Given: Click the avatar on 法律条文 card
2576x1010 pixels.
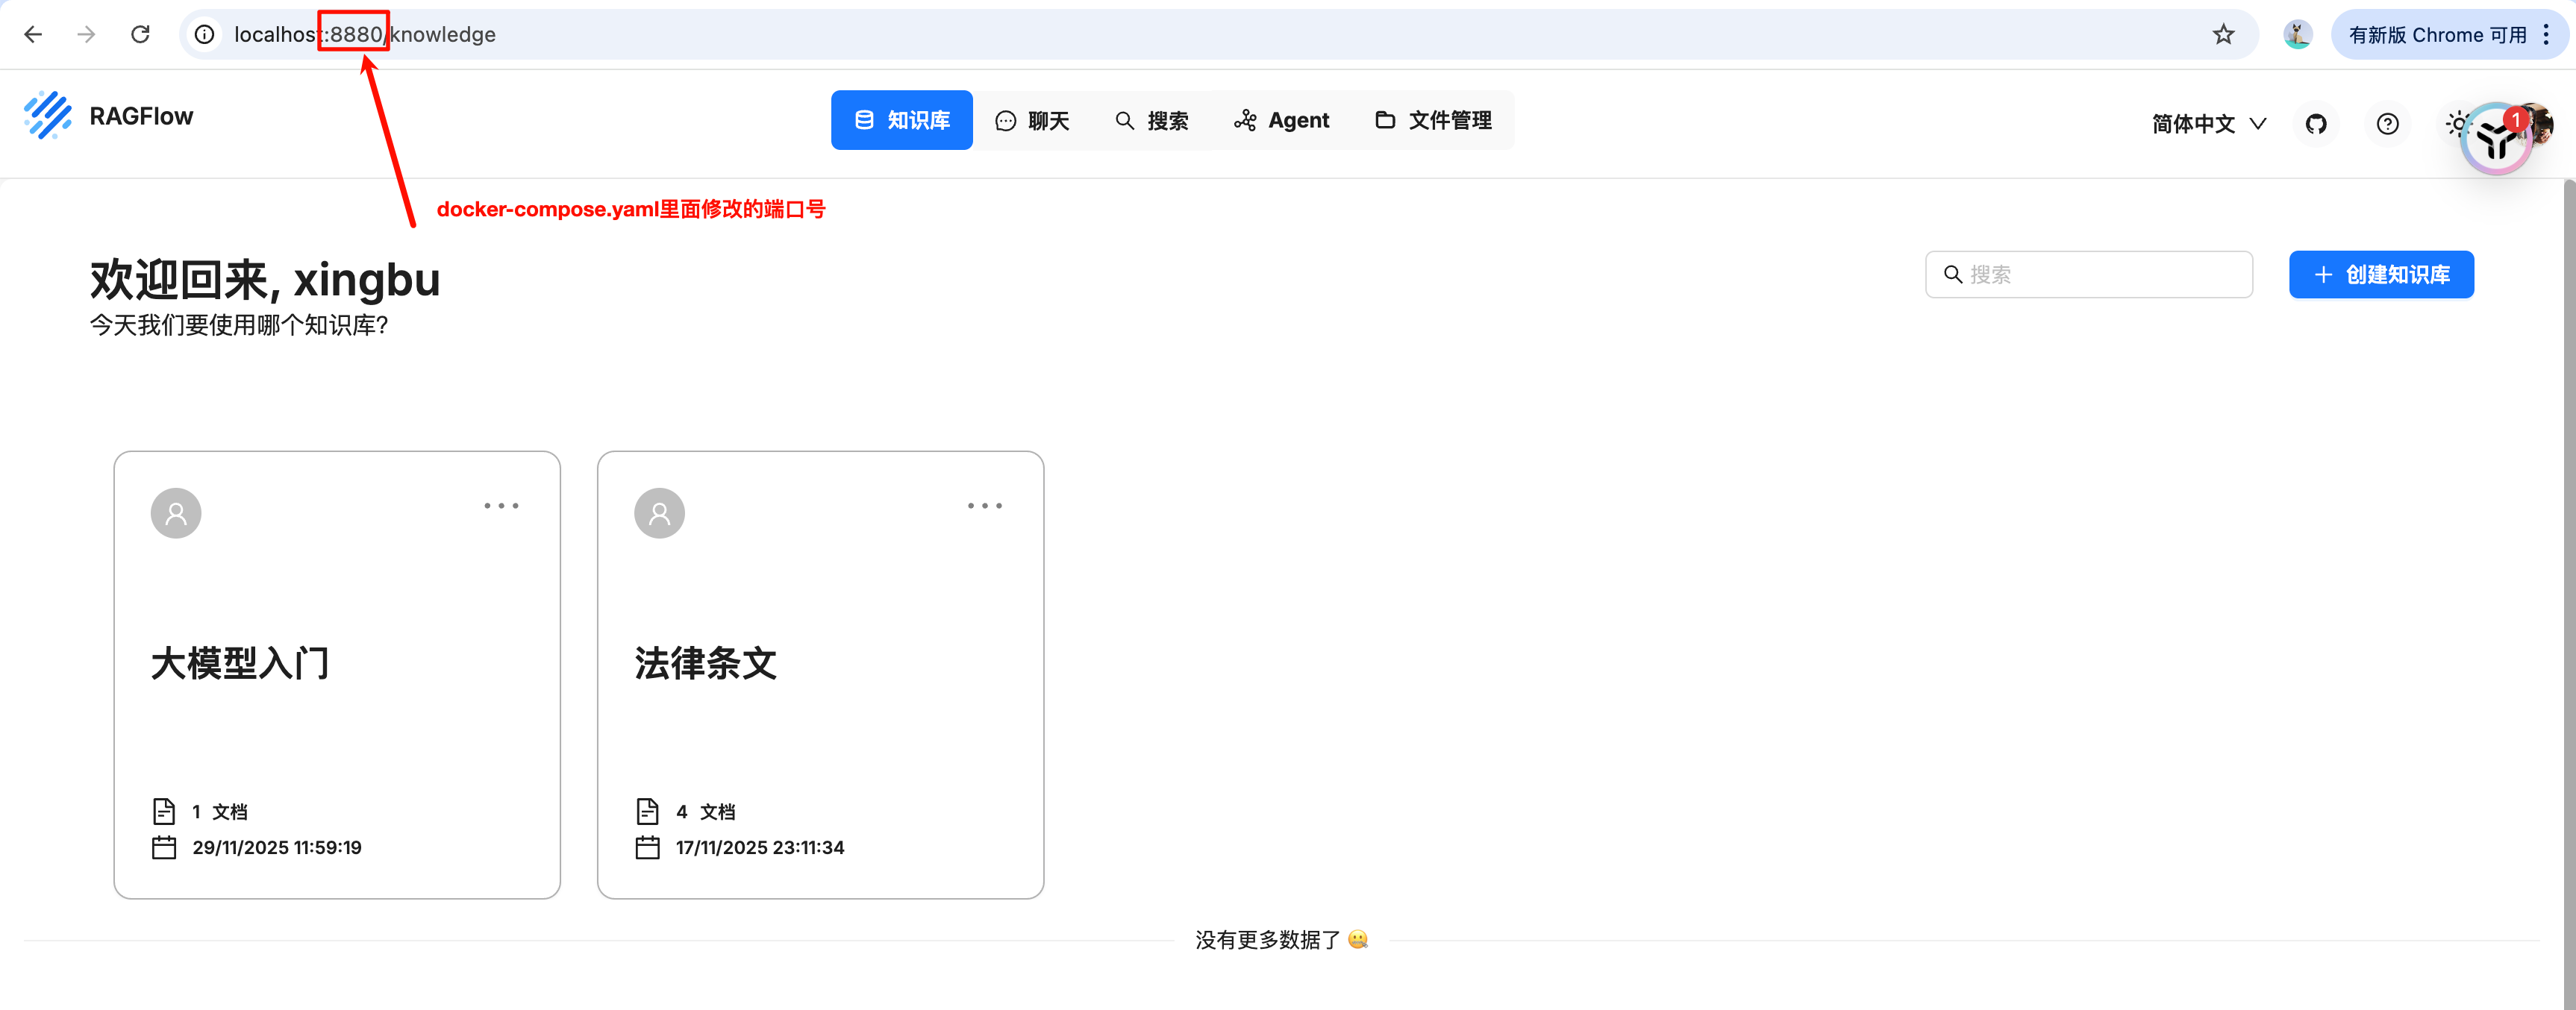Looking at the screenshot, I should [x=659, y=513].
